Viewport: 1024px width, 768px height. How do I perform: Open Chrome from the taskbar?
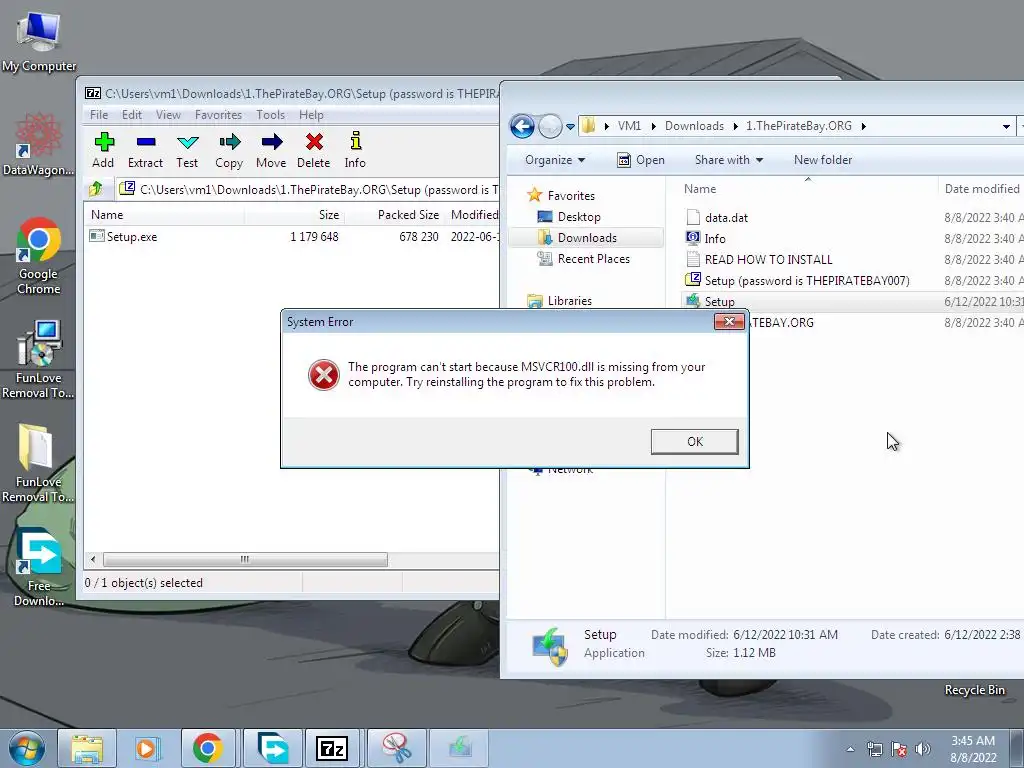click(x=208, y=748)
